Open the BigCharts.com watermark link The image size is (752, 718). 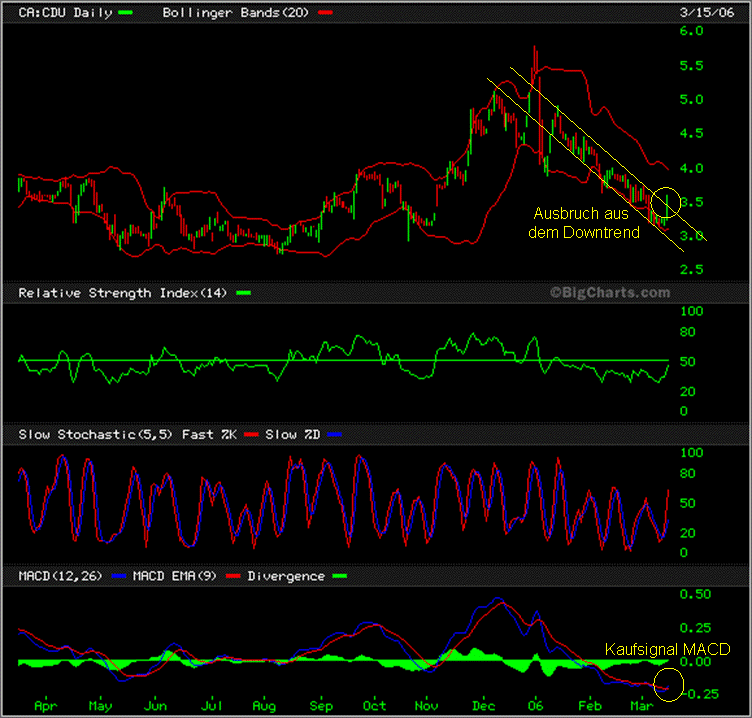(x=608, y=292)
